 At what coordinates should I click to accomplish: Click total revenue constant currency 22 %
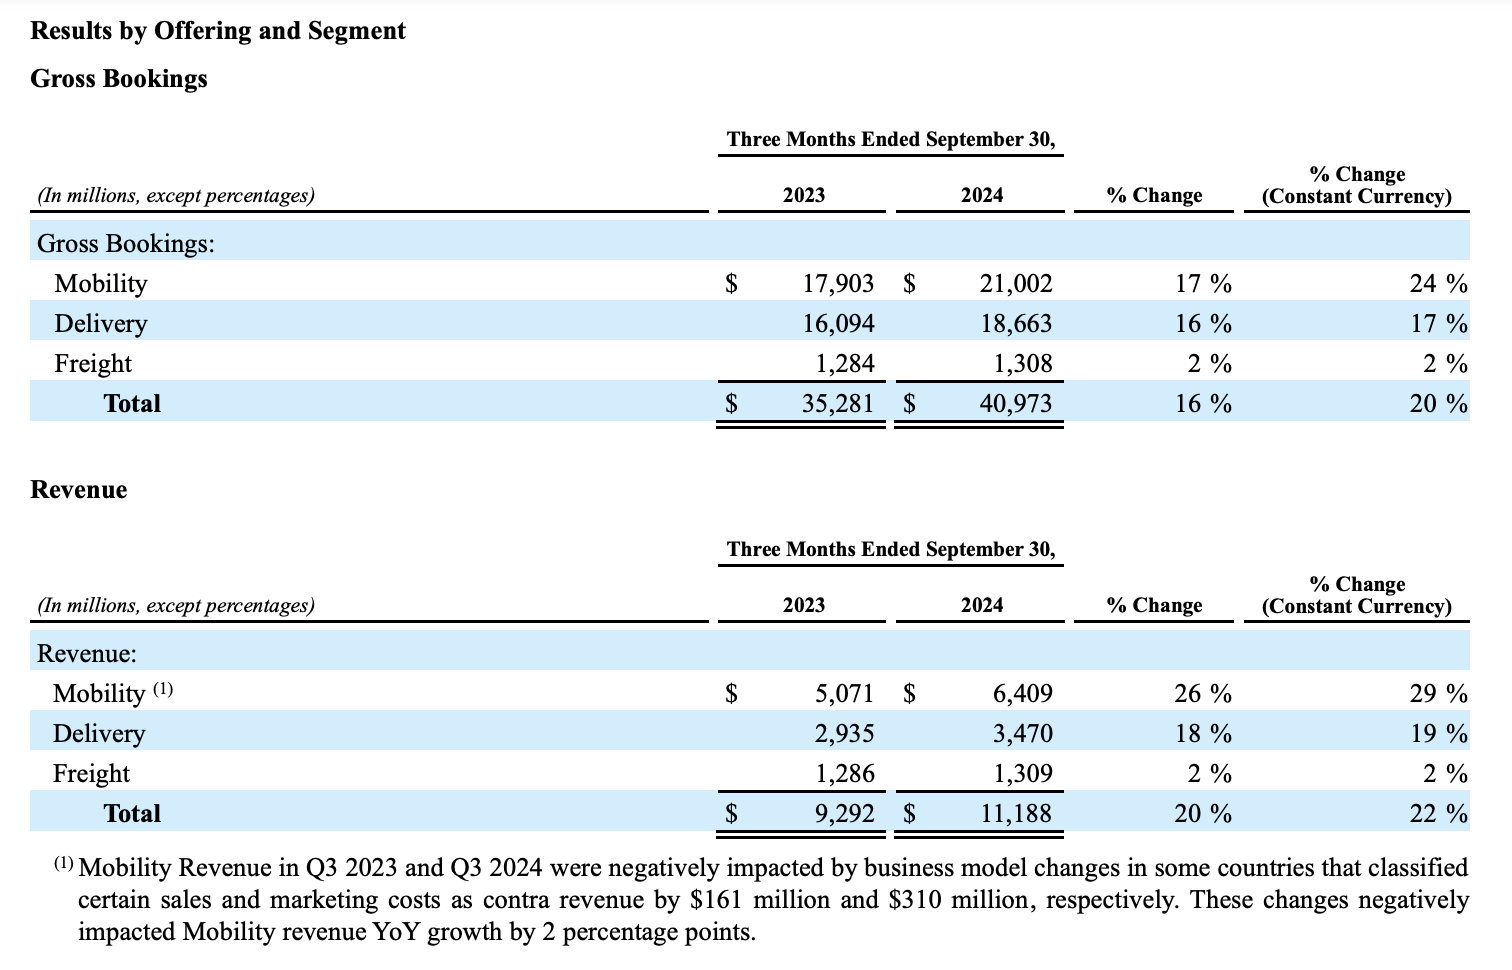coord(1438,814)
